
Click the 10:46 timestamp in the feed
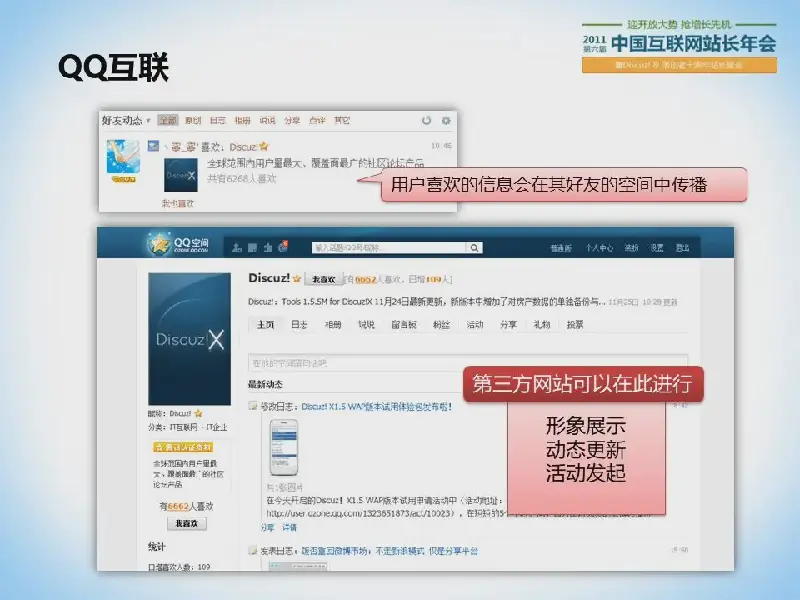(441, 146)
